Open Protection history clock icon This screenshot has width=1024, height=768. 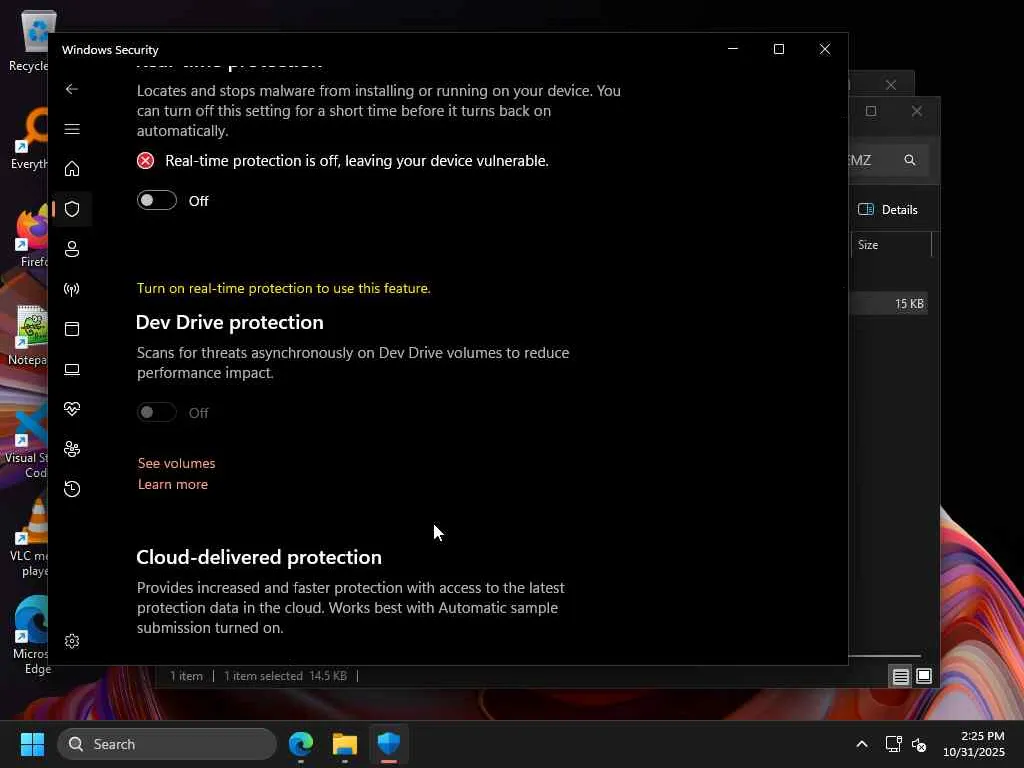(72, 488)
